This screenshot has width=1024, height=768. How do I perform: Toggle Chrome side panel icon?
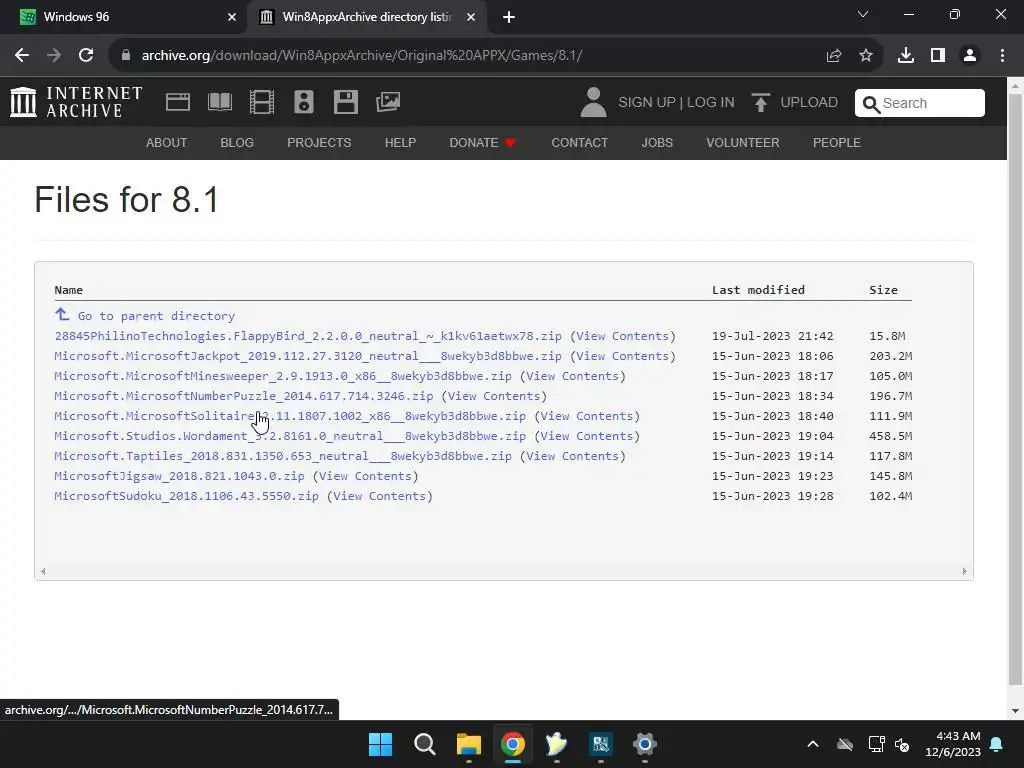point(938,56)
